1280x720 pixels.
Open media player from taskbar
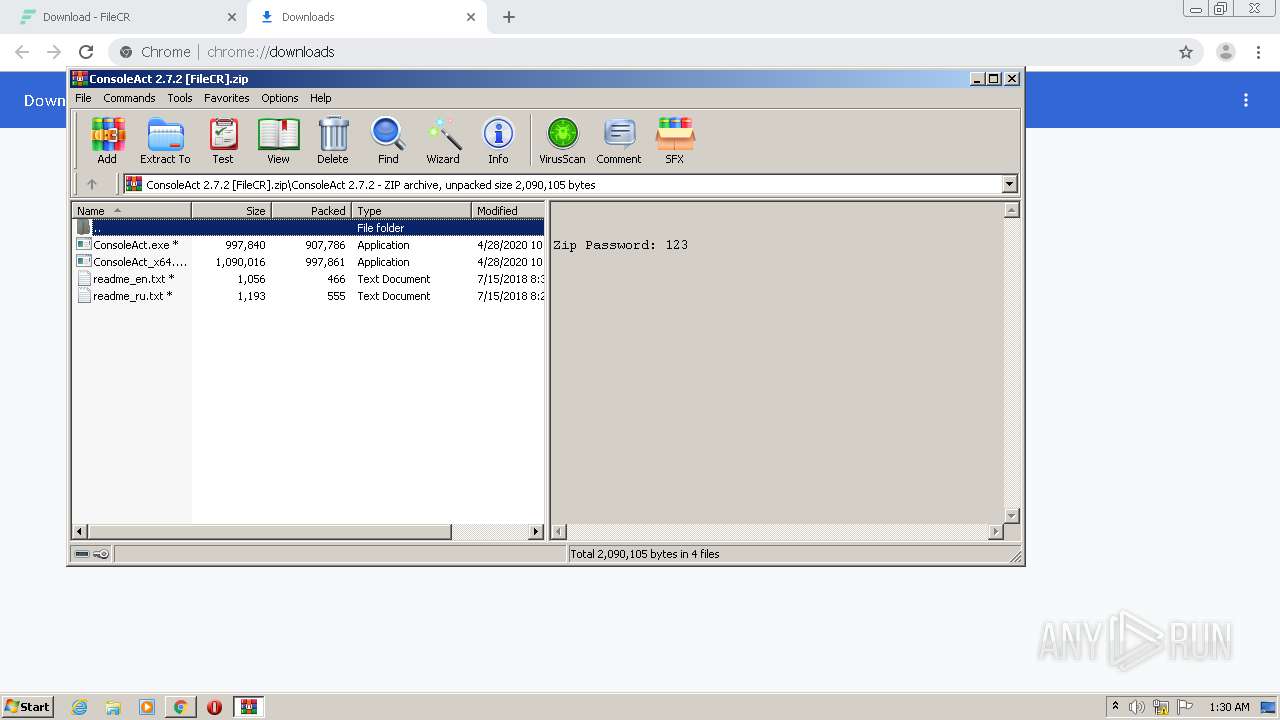147,707
